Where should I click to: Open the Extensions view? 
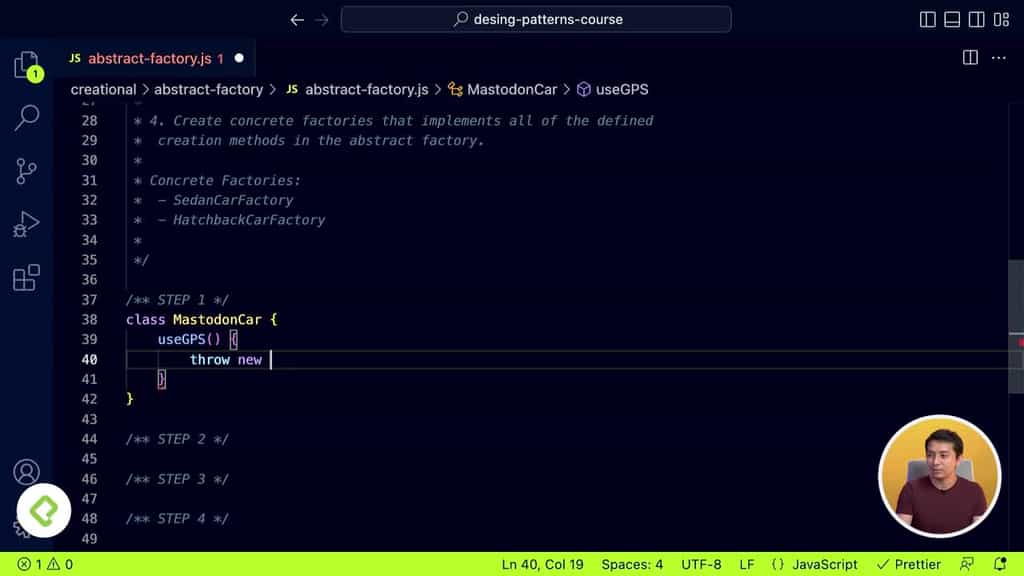click(26, 279)
